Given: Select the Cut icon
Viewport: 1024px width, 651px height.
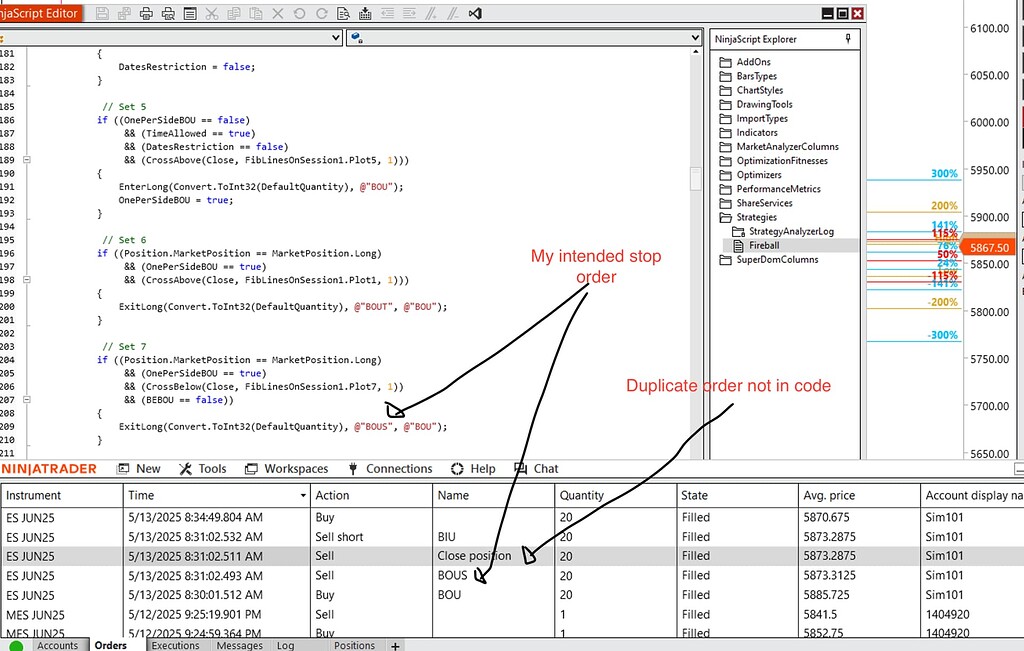Looking at the screenshot, I should tap(212, 13).
